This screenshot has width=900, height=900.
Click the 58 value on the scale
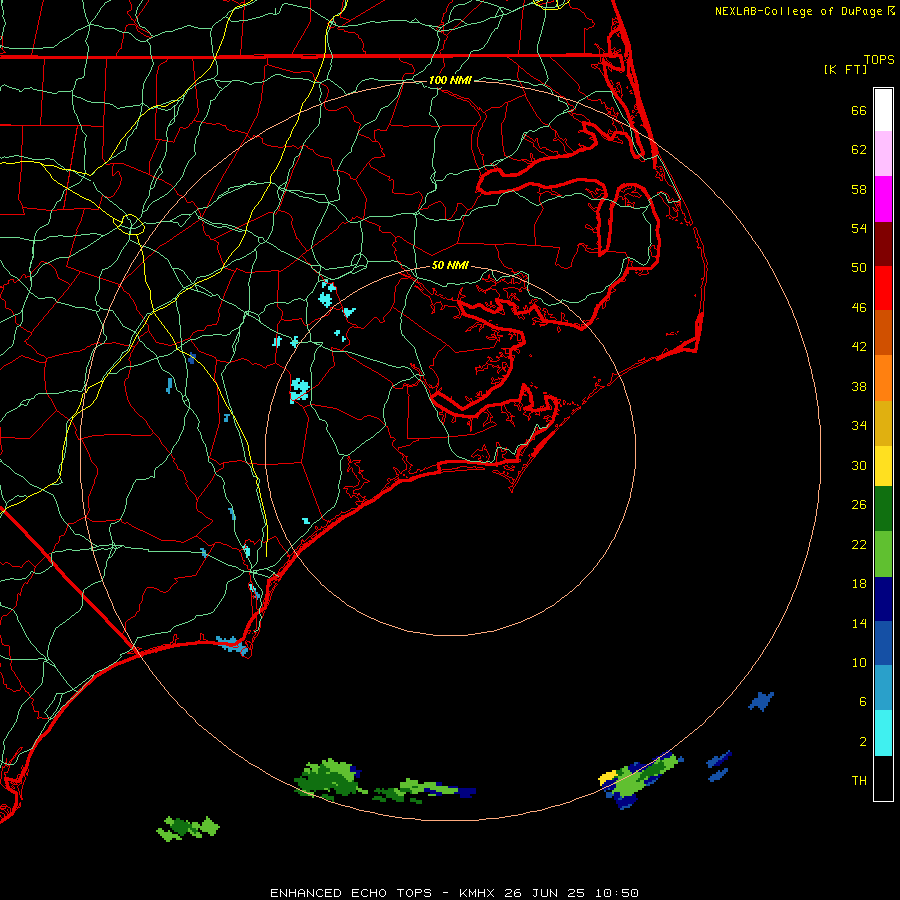point(859,189)
